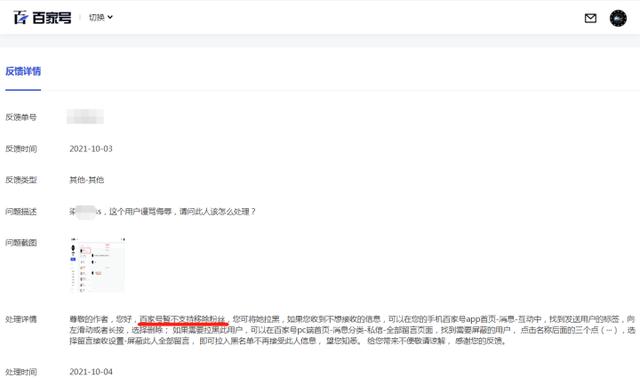Click the 反馈单号 label
The height and width of the screenshot is (386, 640).
[x=21, y=117]
